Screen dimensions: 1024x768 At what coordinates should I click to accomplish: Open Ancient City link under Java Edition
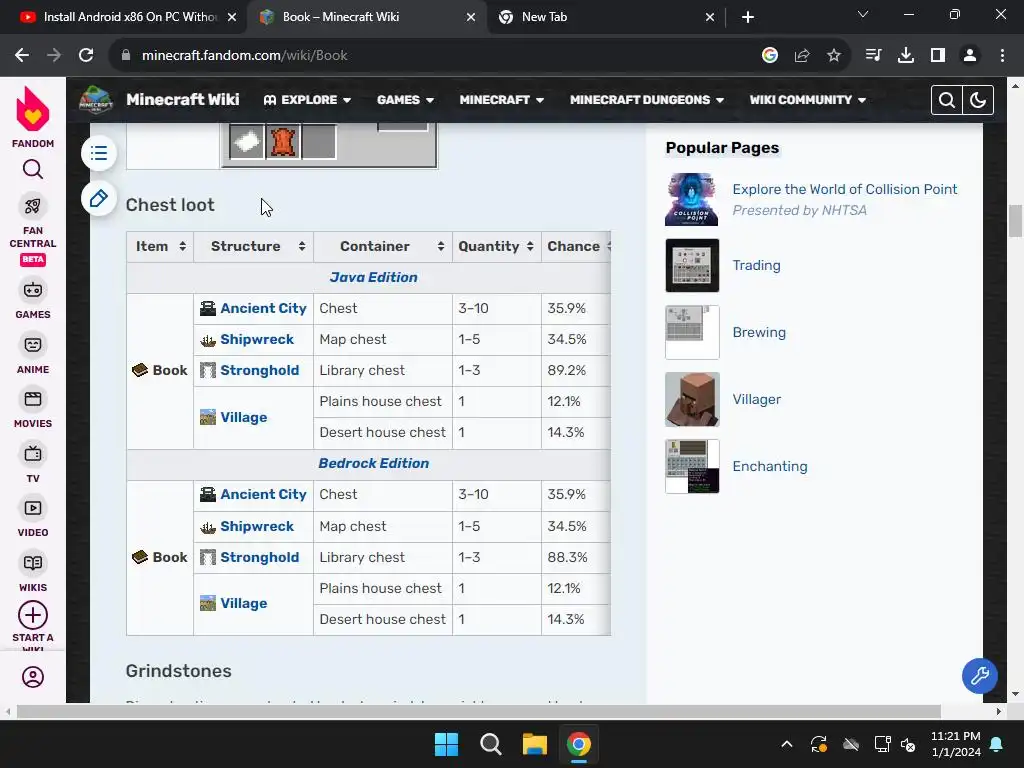[x=263, y=308]
